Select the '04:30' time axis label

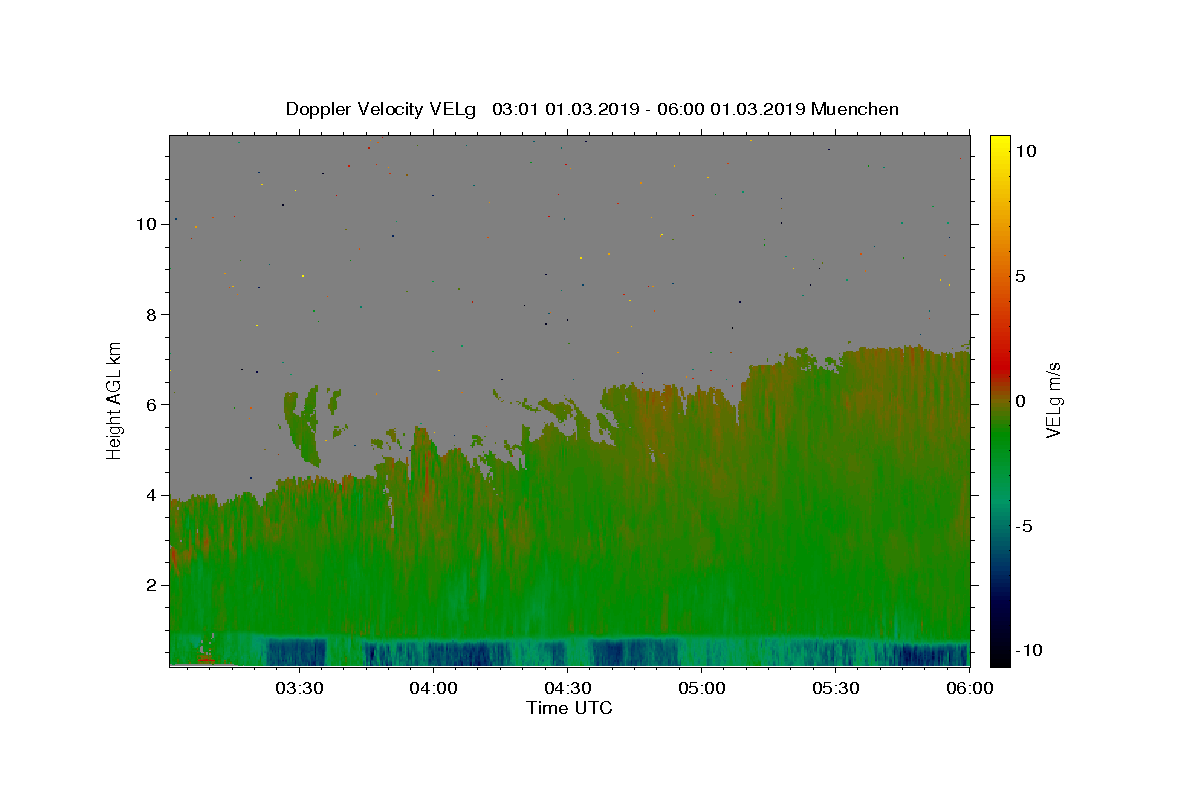click(x=567, y=688)
